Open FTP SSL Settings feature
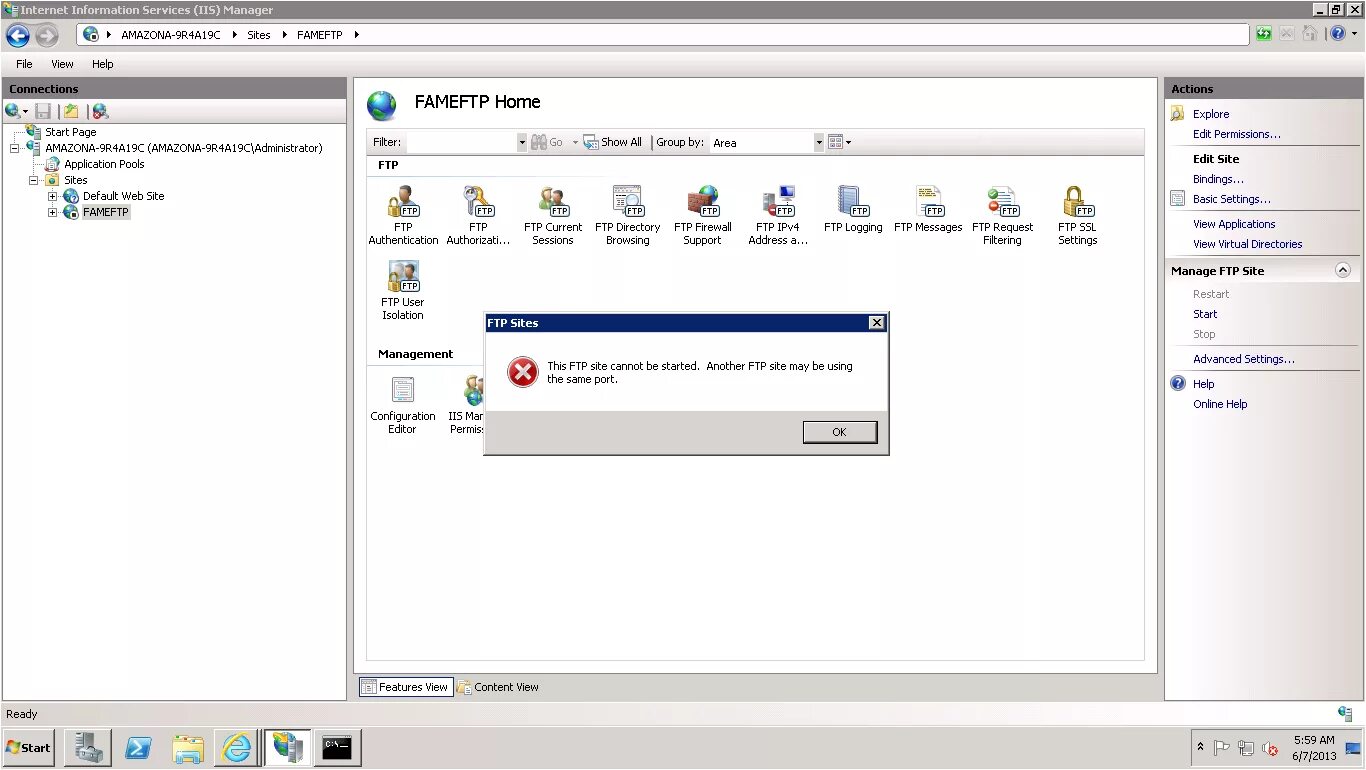The height and width of the screenshot is (770, 1366). point(1077,215)
